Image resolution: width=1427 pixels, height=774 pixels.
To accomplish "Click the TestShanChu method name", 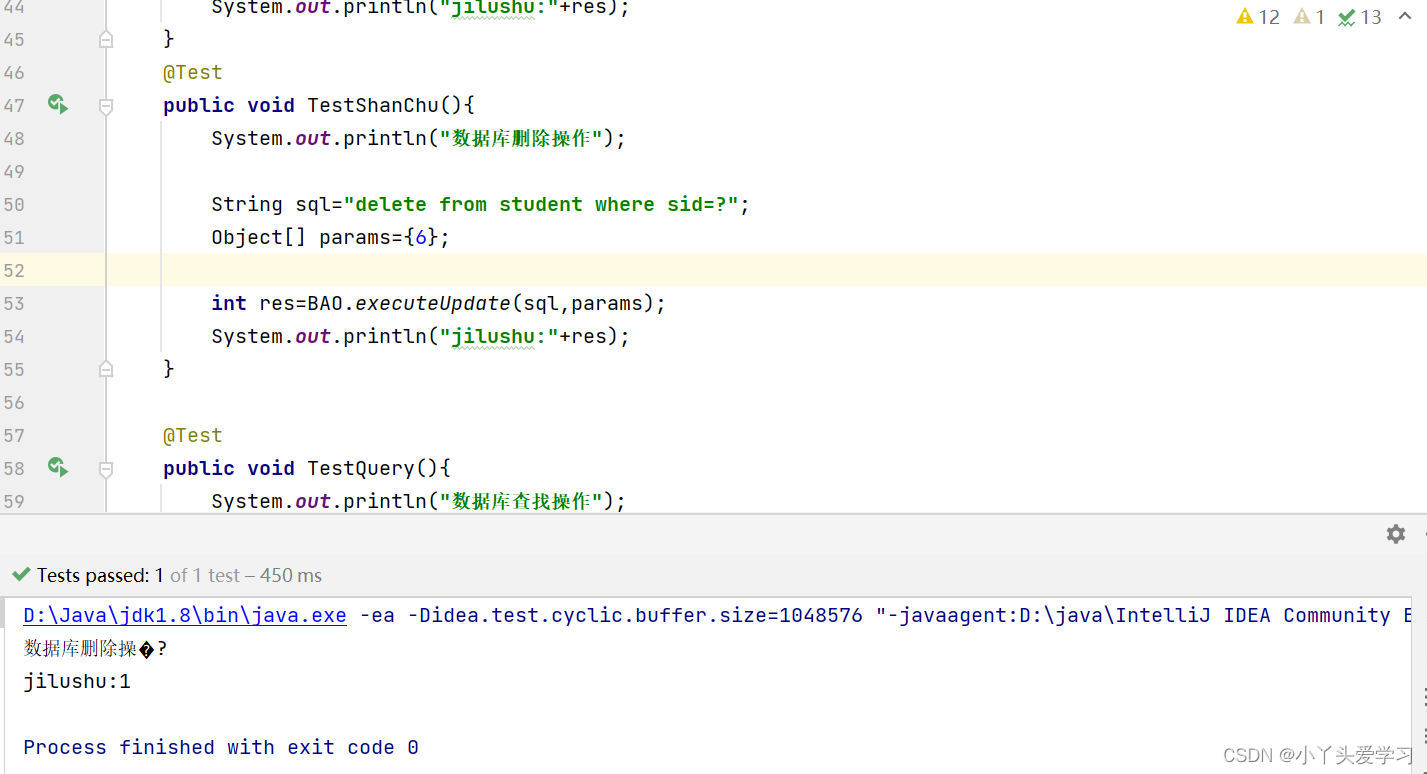I will 373,105.
